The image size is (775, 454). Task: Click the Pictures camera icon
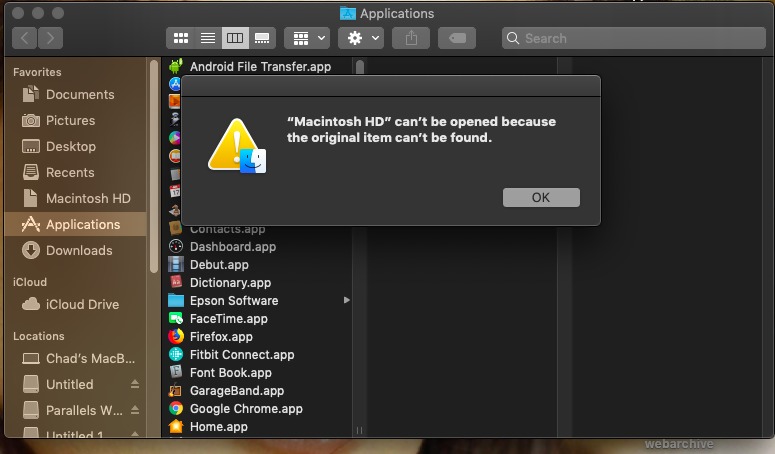pyautogui.click(x=31, y=120)
